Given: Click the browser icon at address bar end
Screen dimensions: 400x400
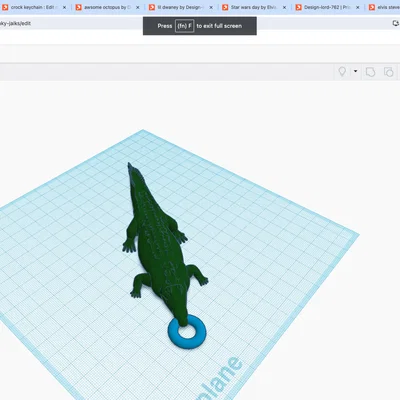Looking at the screenshot, I should coord(396,23).
